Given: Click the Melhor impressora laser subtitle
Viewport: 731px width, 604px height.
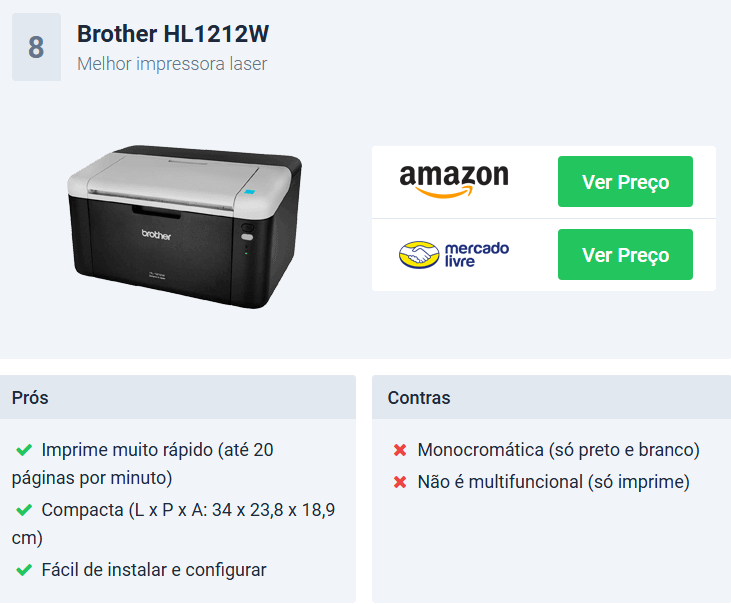Looking at the screenshot, I should [172, 64].
